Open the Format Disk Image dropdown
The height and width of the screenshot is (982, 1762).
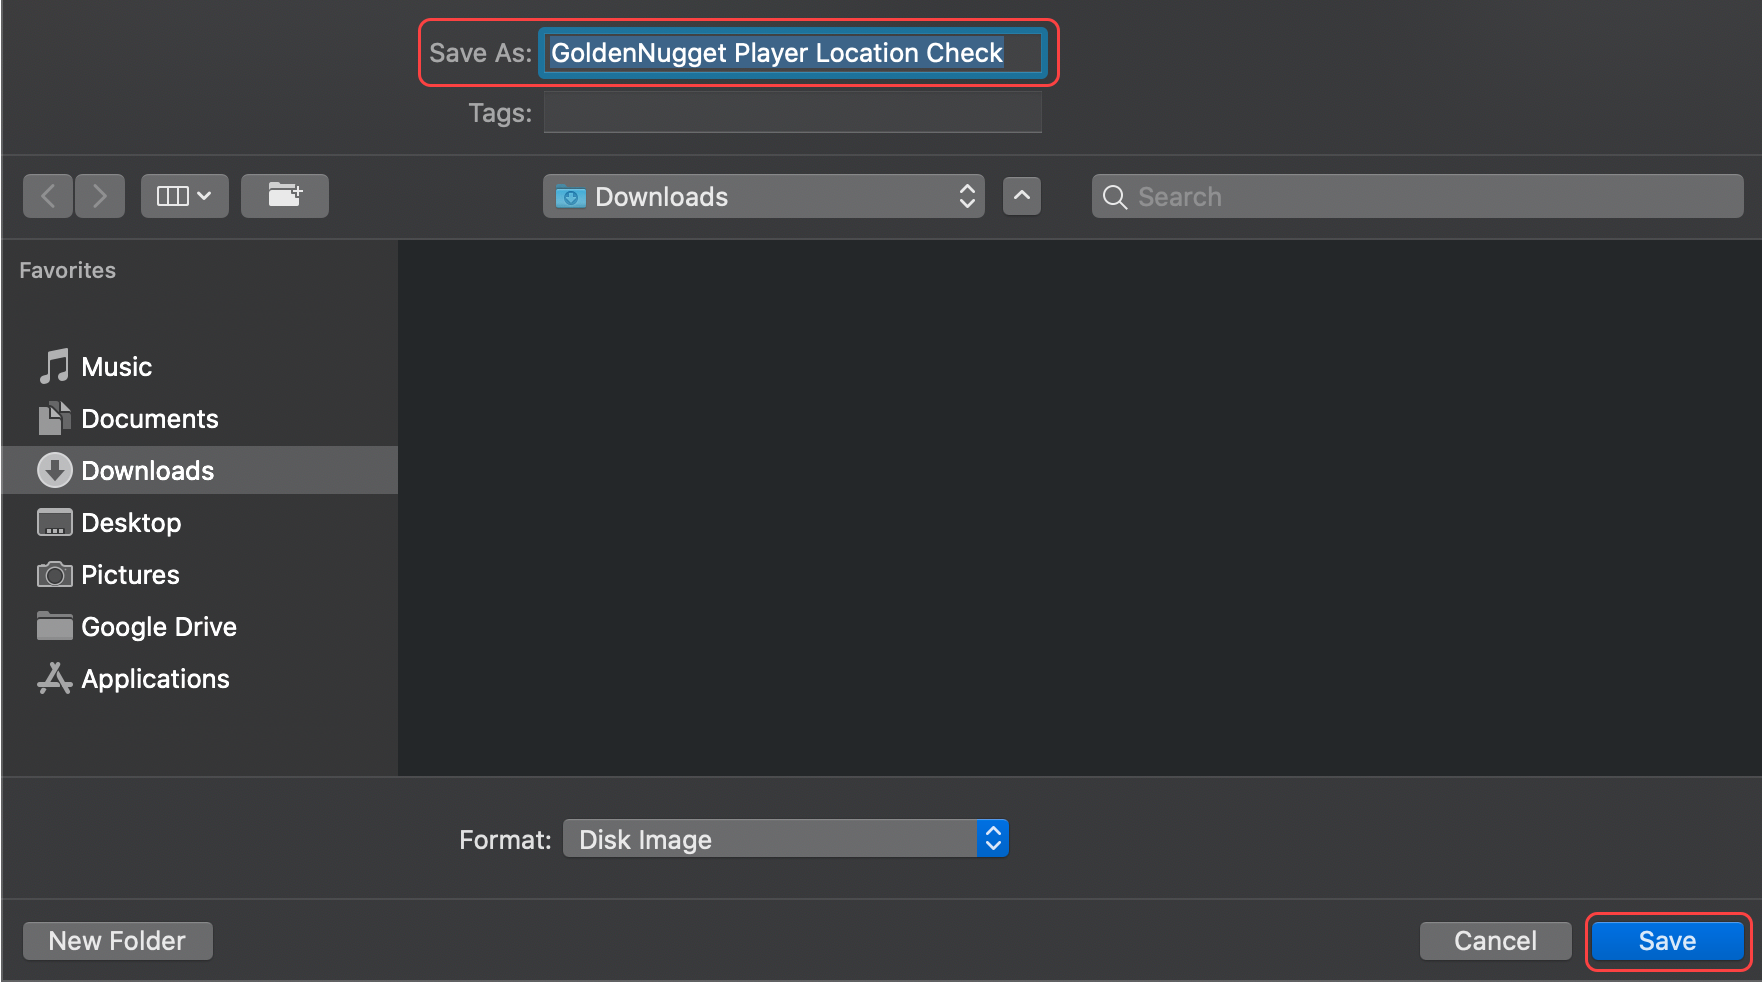(x=785, y=839)
